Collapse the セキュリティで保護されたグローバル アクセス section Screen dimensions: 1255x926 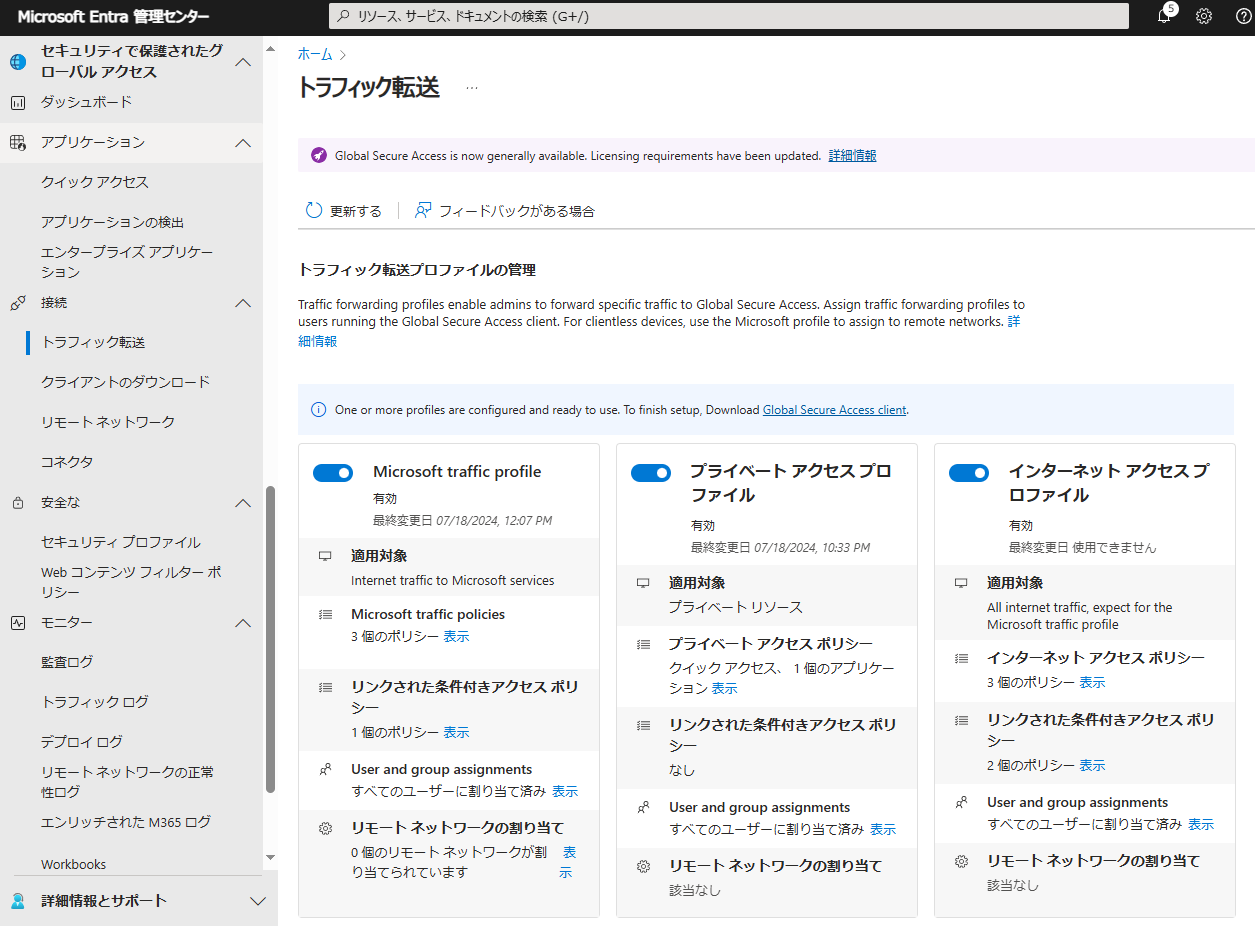243,62
